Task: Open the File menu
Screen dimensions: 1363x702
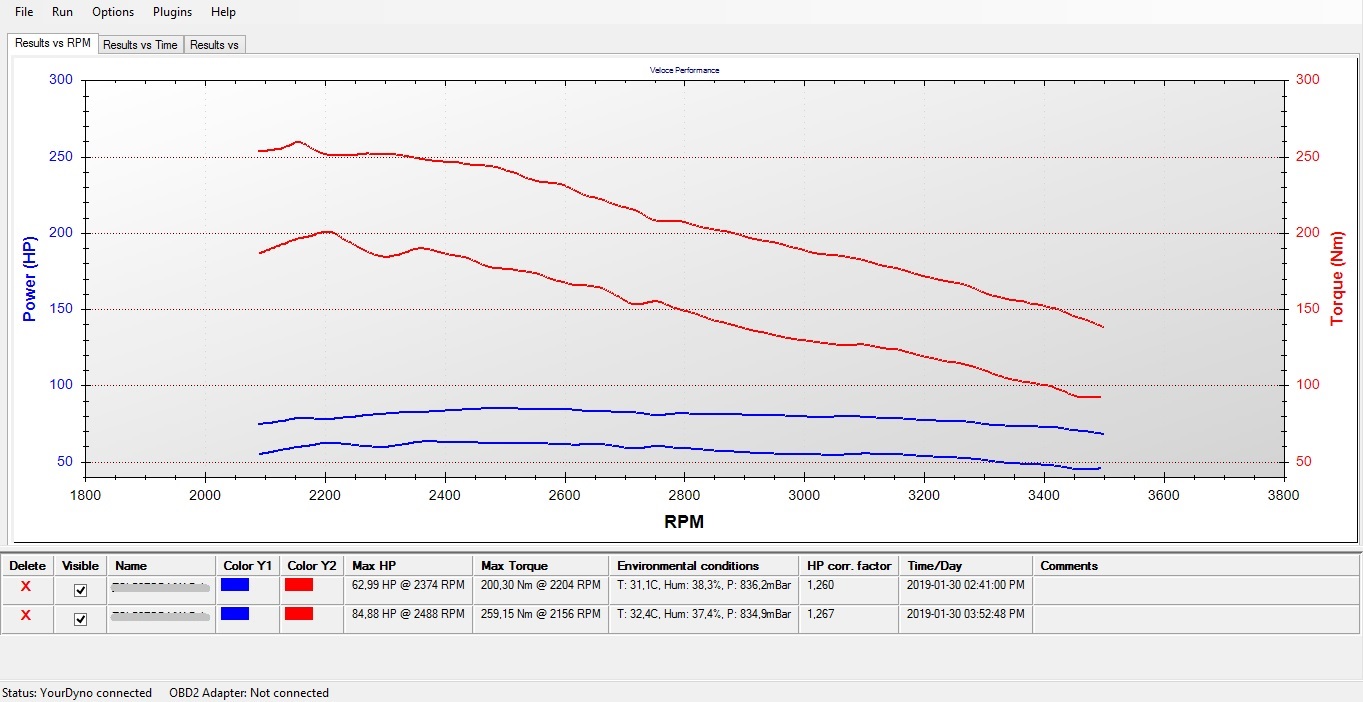Action: pyautogui.click(x=24, y=12)
